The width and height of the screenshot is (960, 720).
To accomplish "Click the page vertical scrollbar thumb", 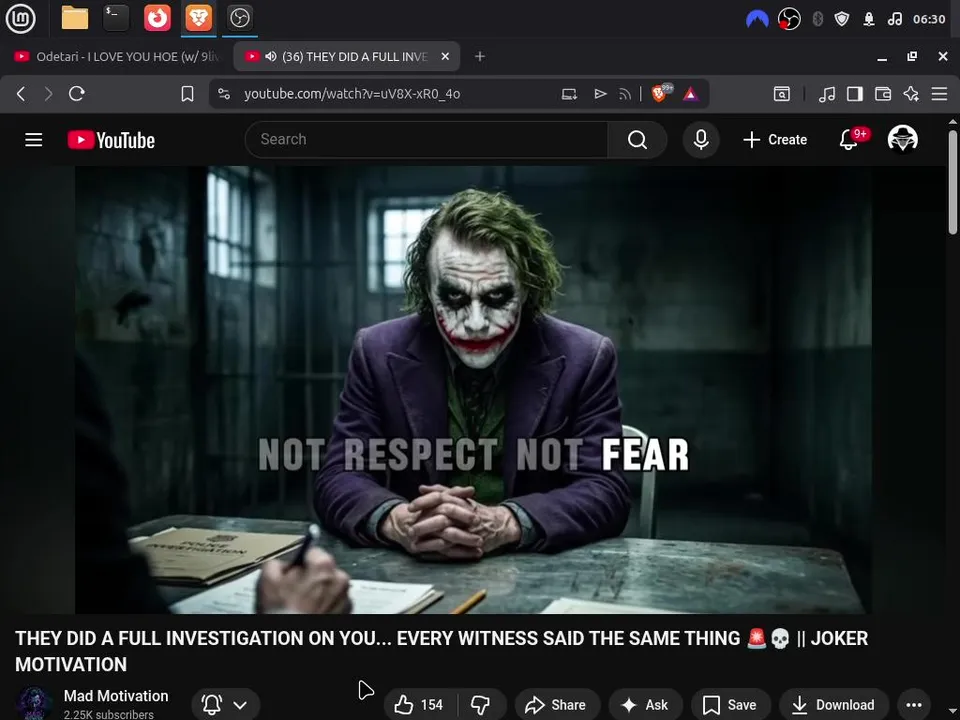I will click(x=953, y=182).
